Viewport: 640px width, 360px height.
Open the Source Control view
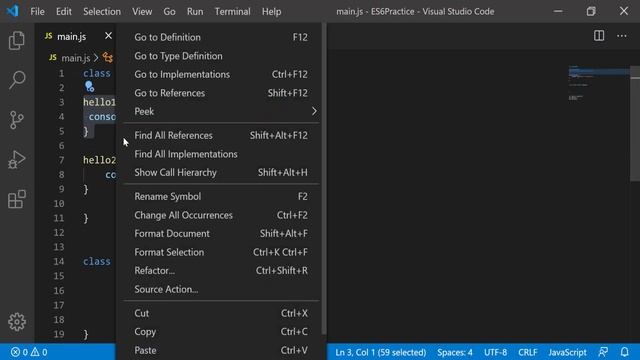[17, 120]
